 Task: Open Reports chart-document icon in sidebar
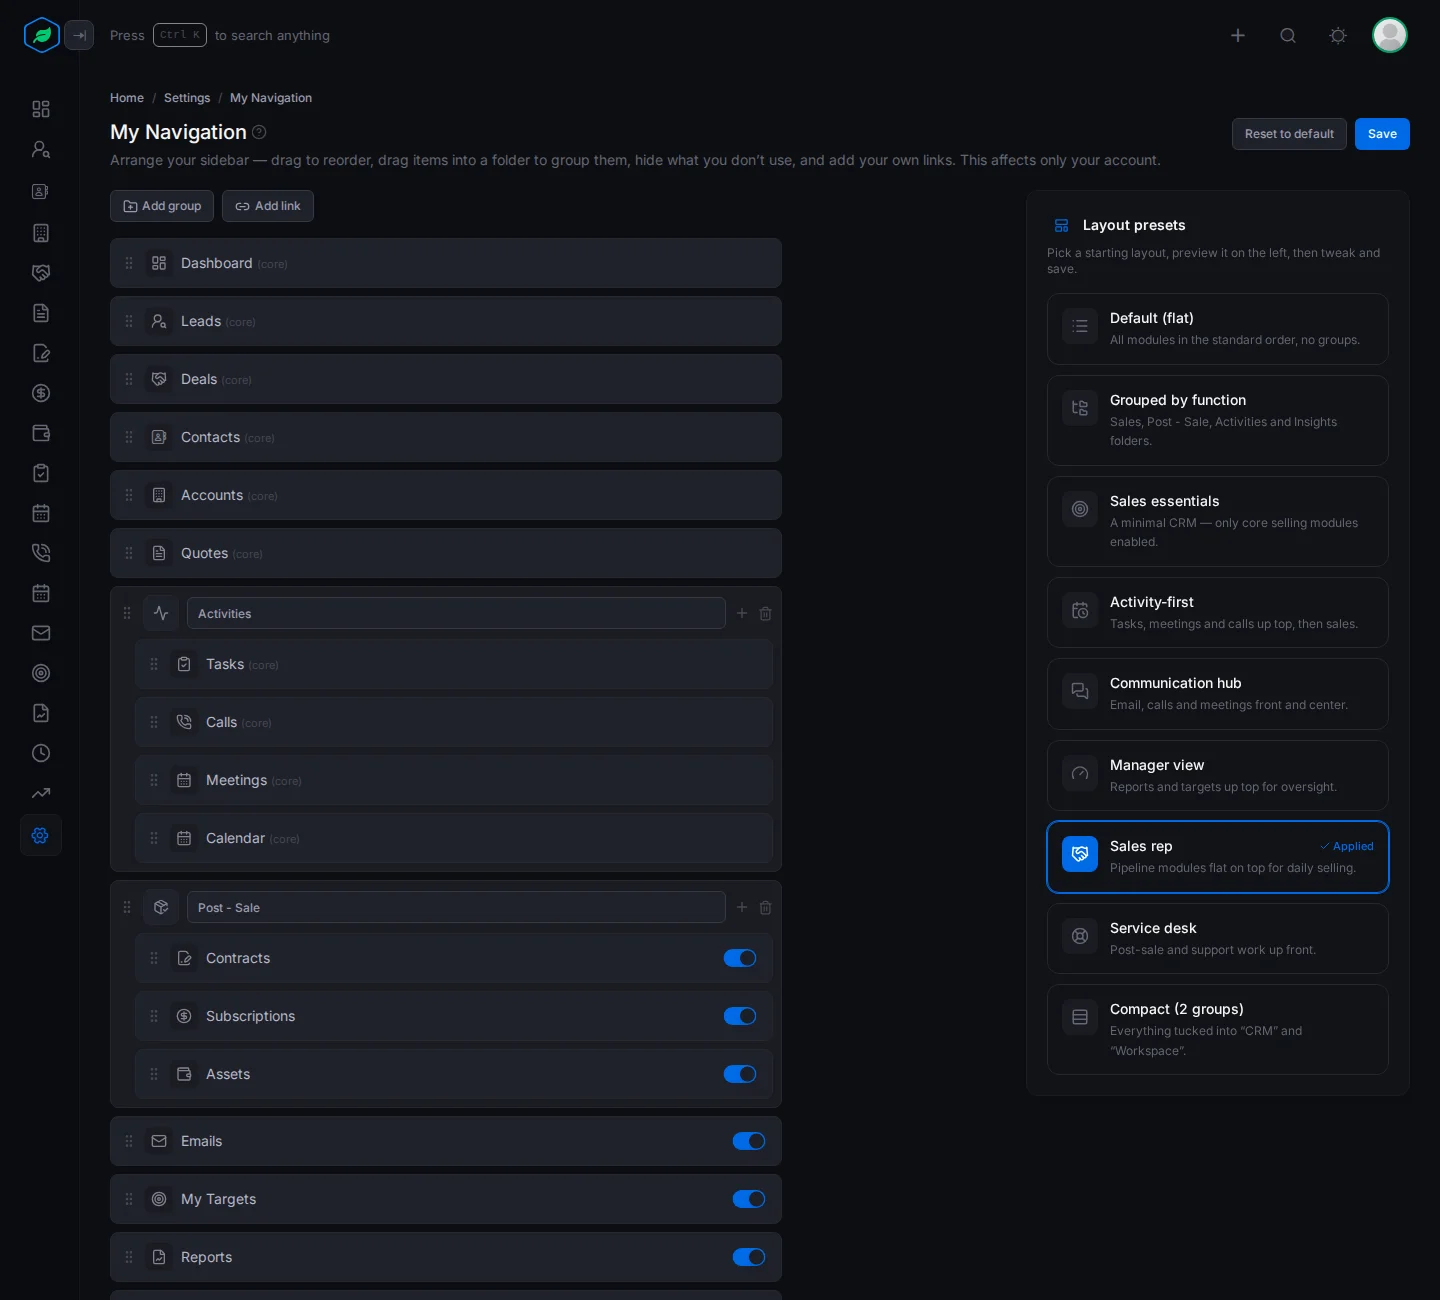coord(41,713)
